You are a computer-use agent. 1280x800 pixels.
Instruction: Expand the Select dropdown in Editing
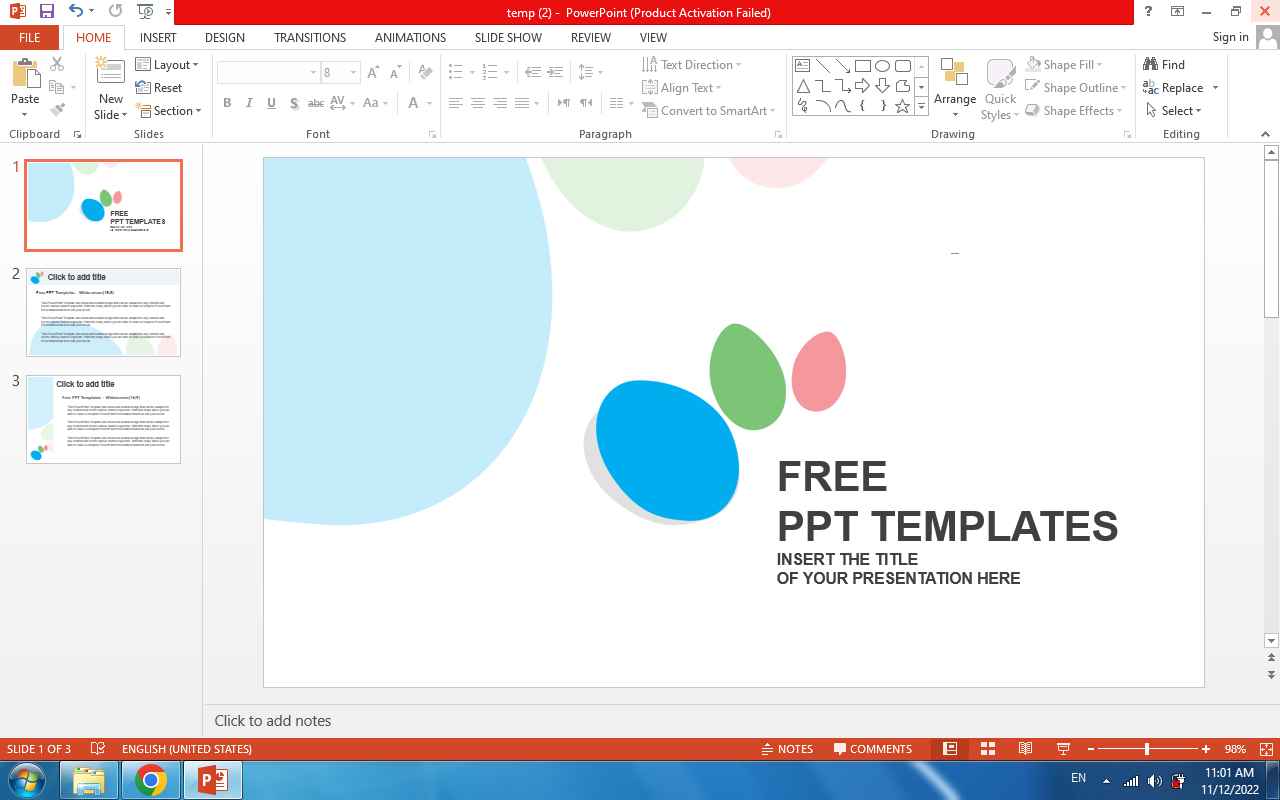[x=1174, y=111]
